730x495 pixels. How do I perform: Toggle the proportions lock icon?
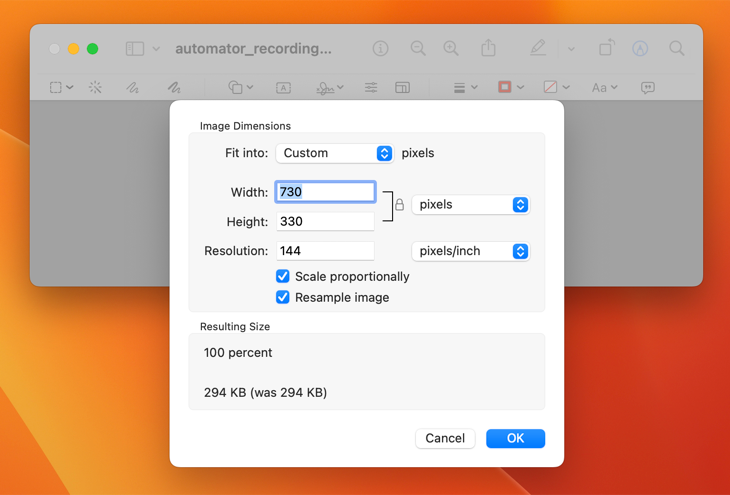(x=399, y=205)
